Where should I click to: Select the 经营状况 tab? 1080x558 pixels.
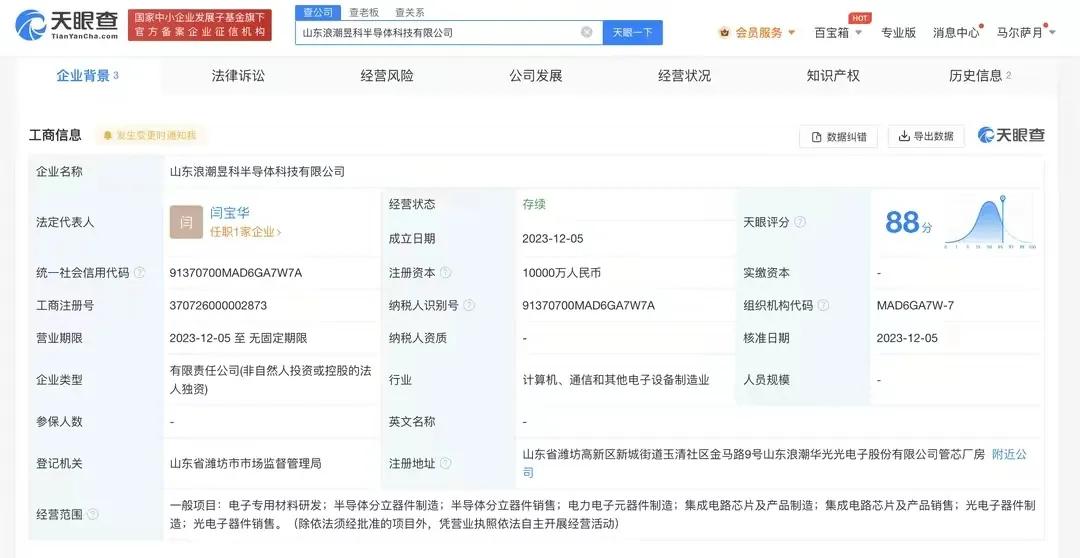coord(685,76)
